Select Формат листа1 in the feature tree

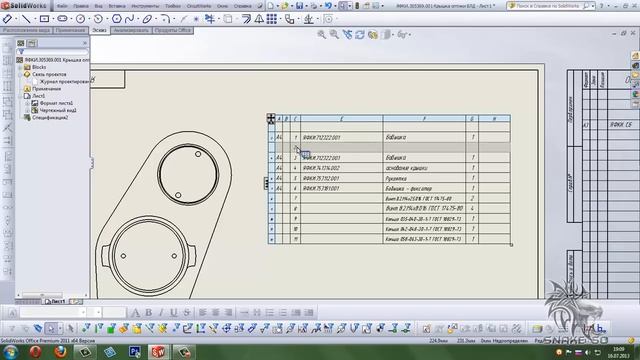point(56,103)
